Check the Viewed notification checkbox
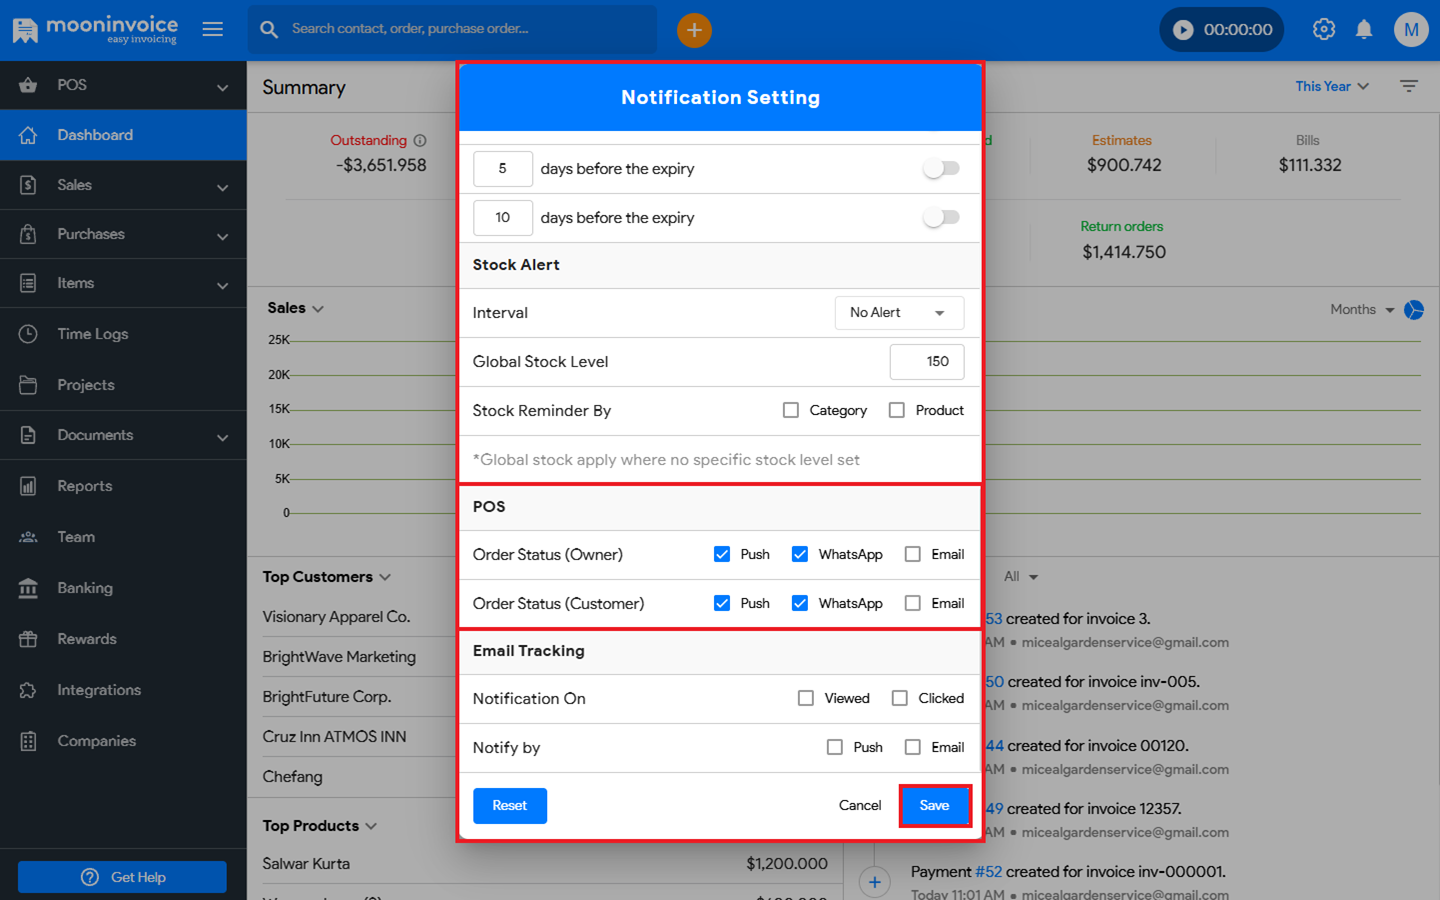Screen dimensions: 1440x900 click(x=806, y=698)
